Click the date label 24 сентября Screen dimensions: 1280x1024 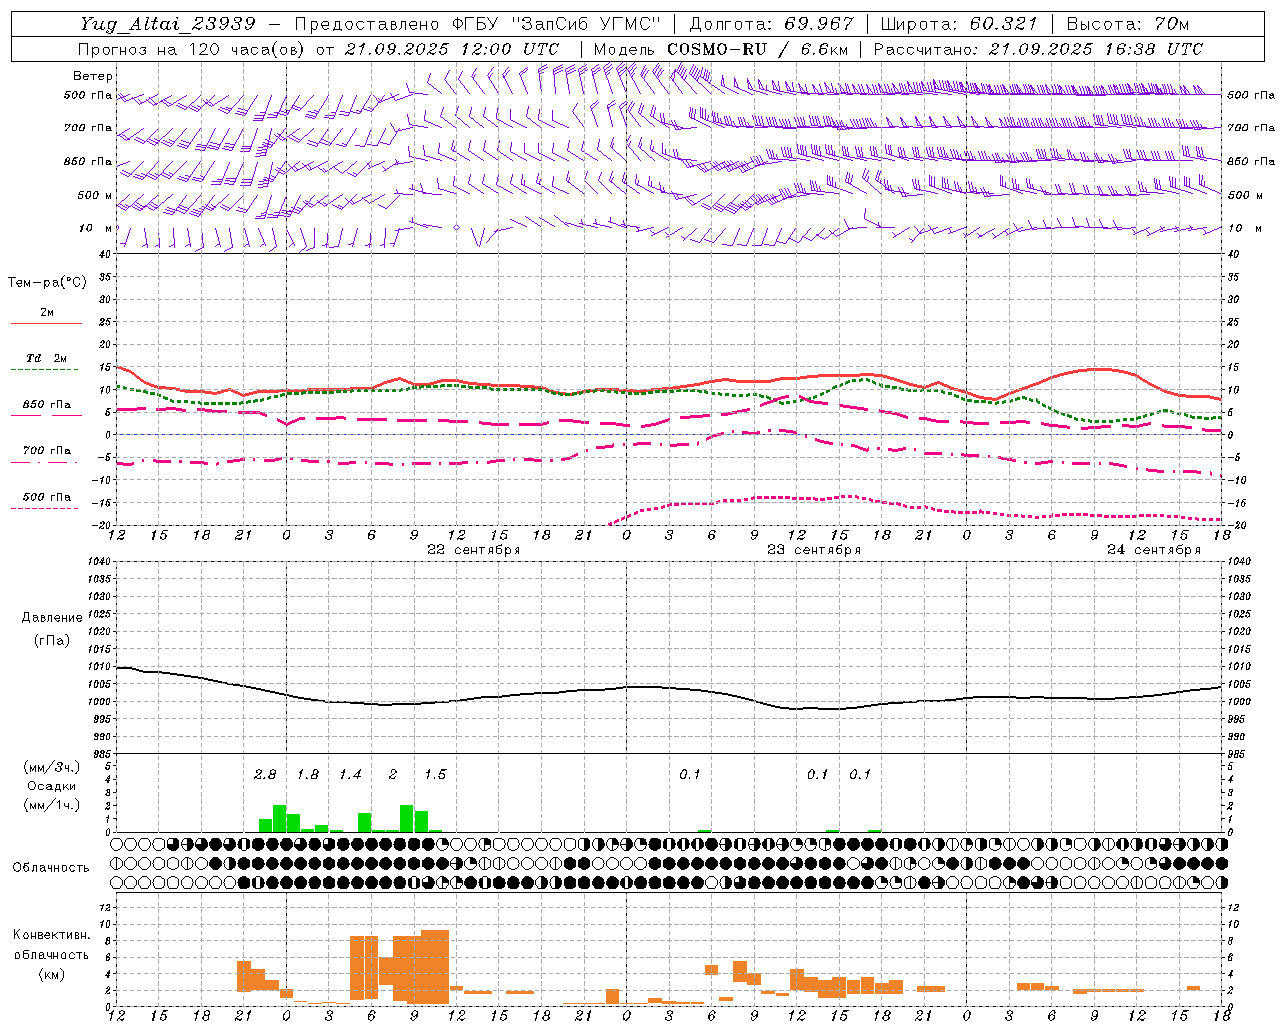click(1154, 550)
